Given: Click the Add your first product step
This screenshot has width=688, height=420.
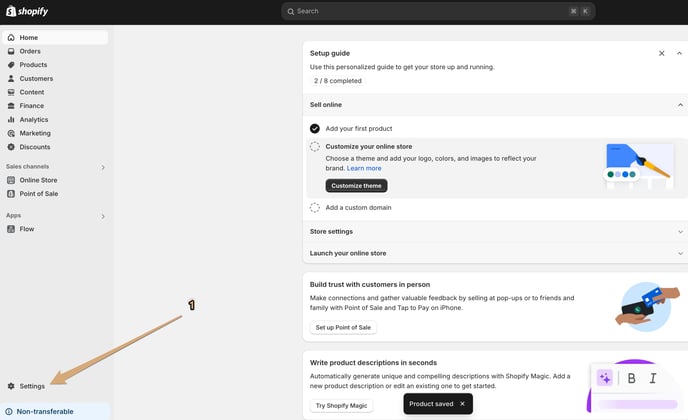Looking at the screenshot, I should pos(358,129).
